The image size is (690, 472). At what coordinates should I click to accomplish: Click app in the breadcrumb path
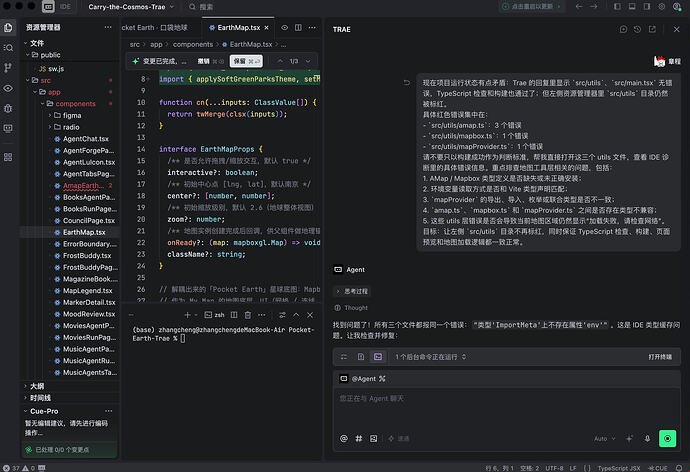point(156,44)
